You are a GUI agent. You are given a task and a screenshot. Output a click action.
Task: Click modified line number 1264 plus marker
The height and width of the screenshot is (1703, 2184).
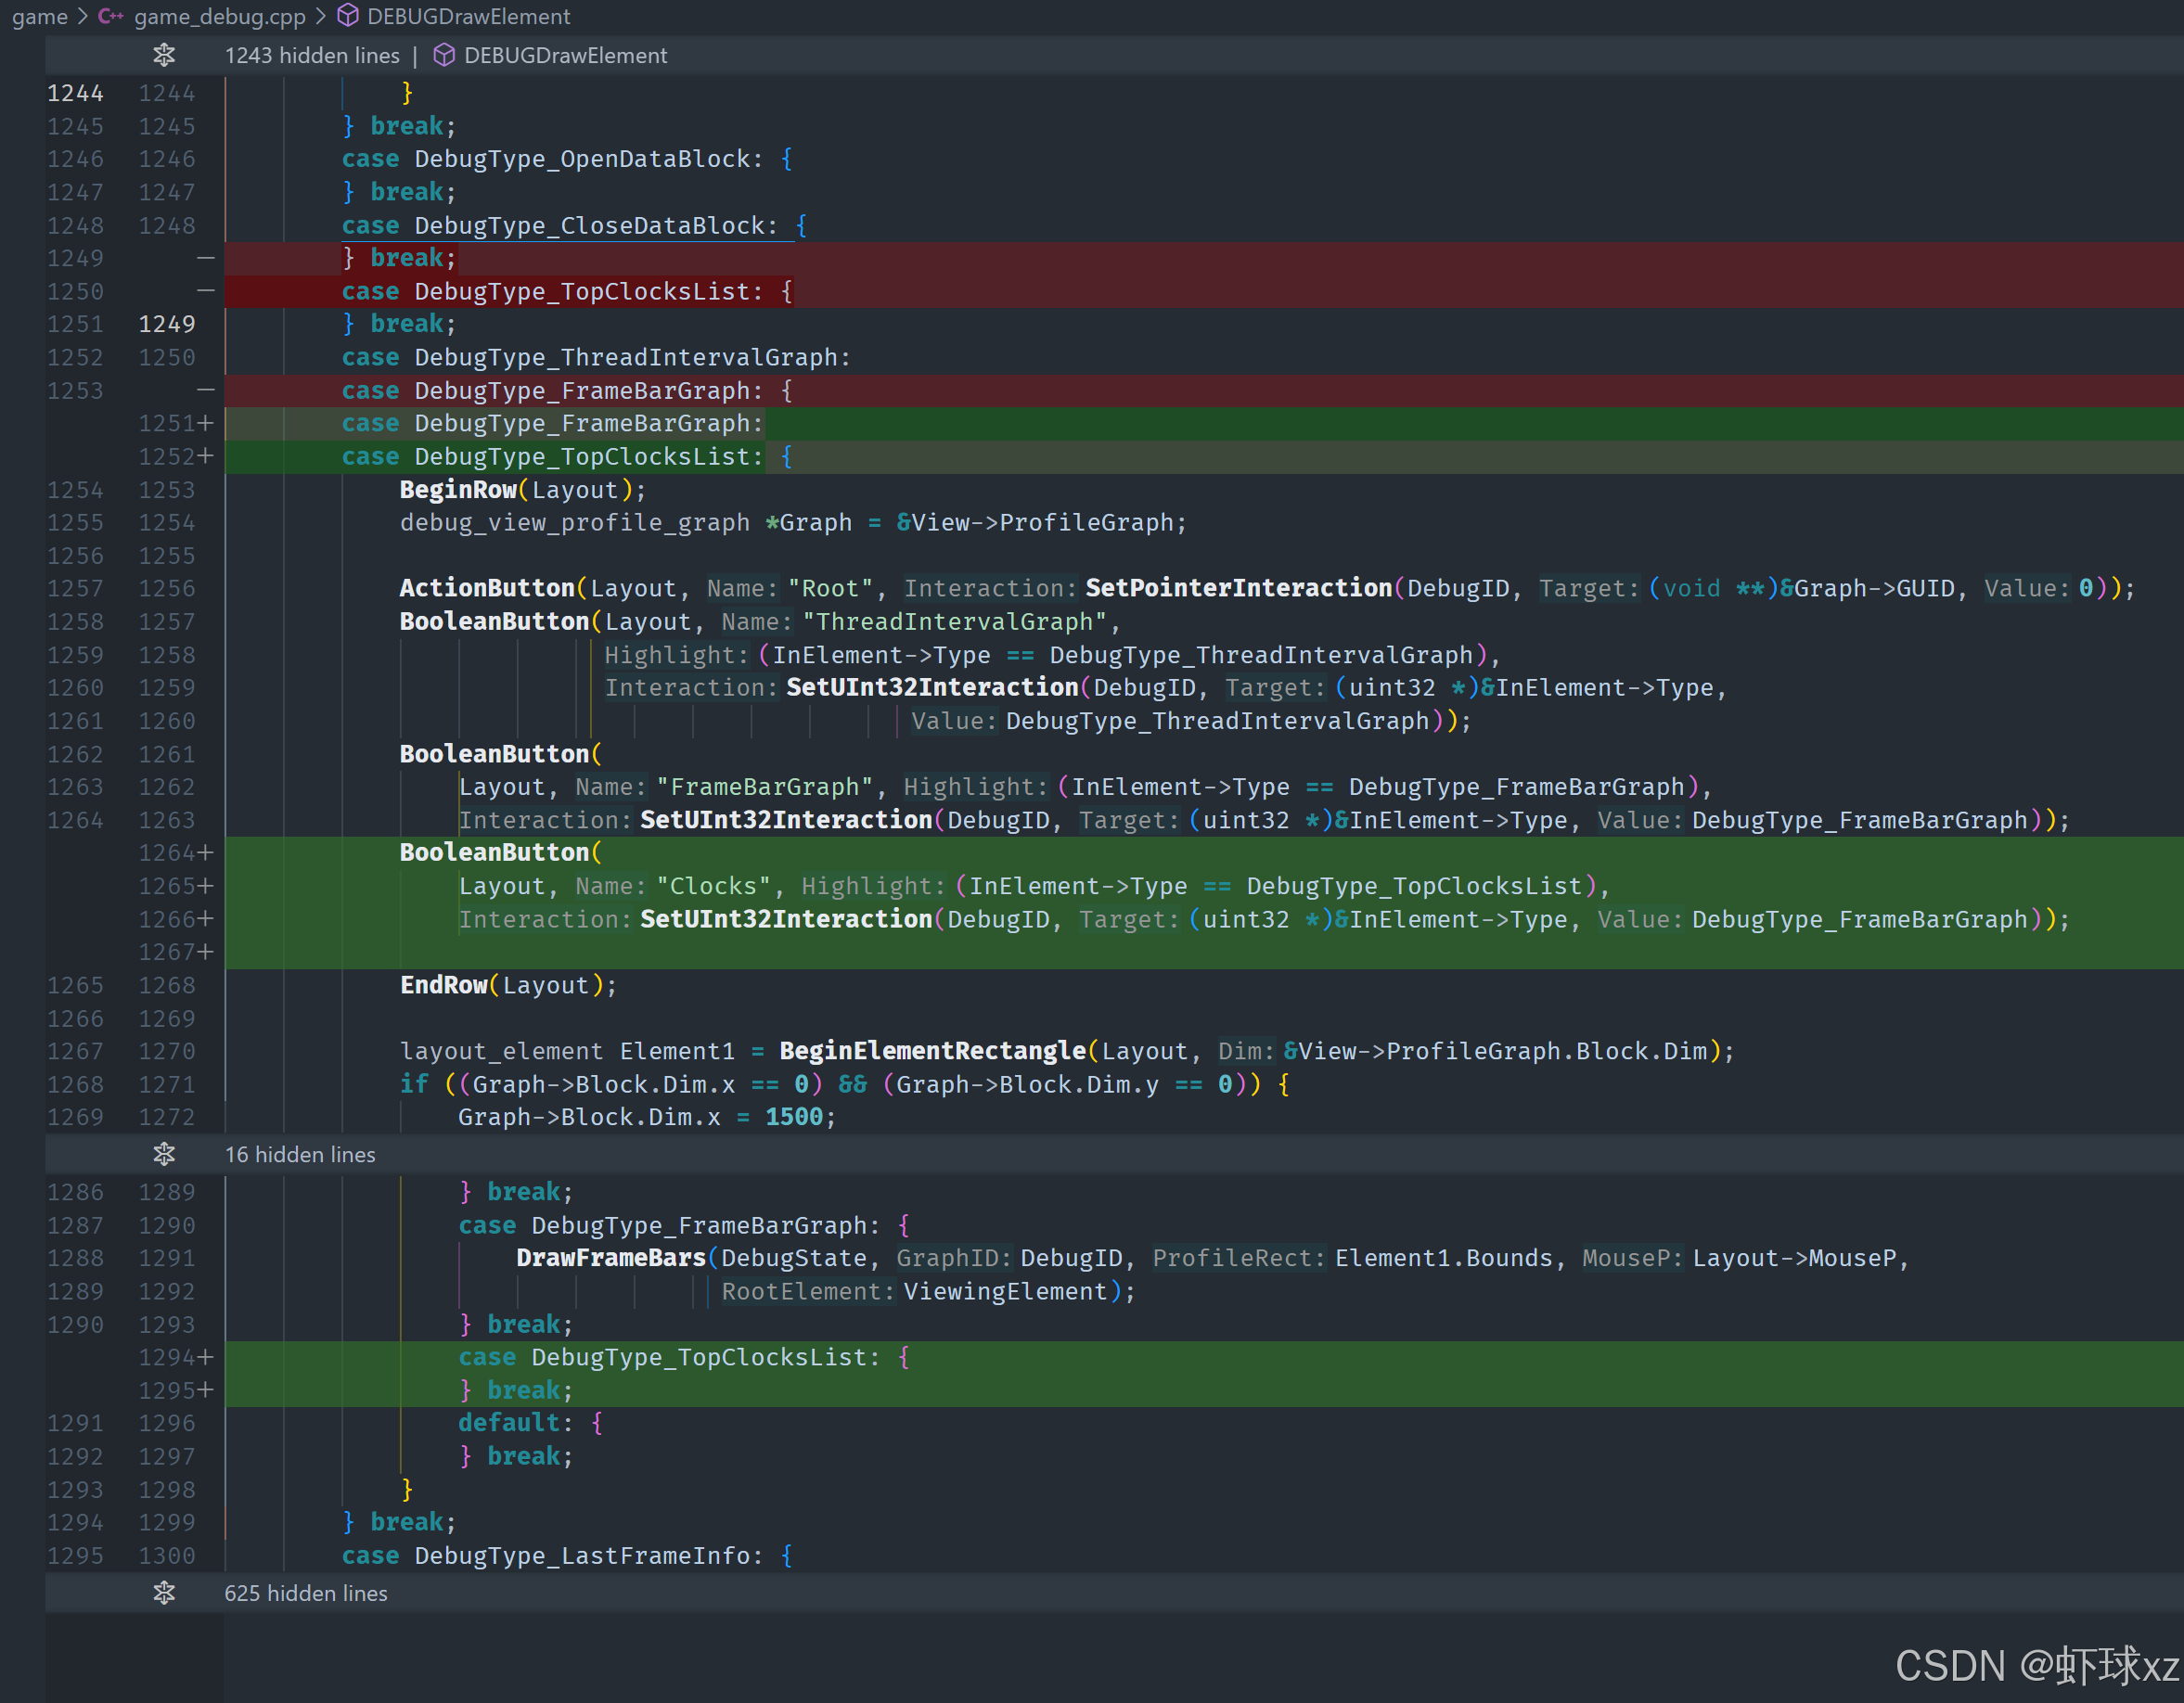(206, 852)
